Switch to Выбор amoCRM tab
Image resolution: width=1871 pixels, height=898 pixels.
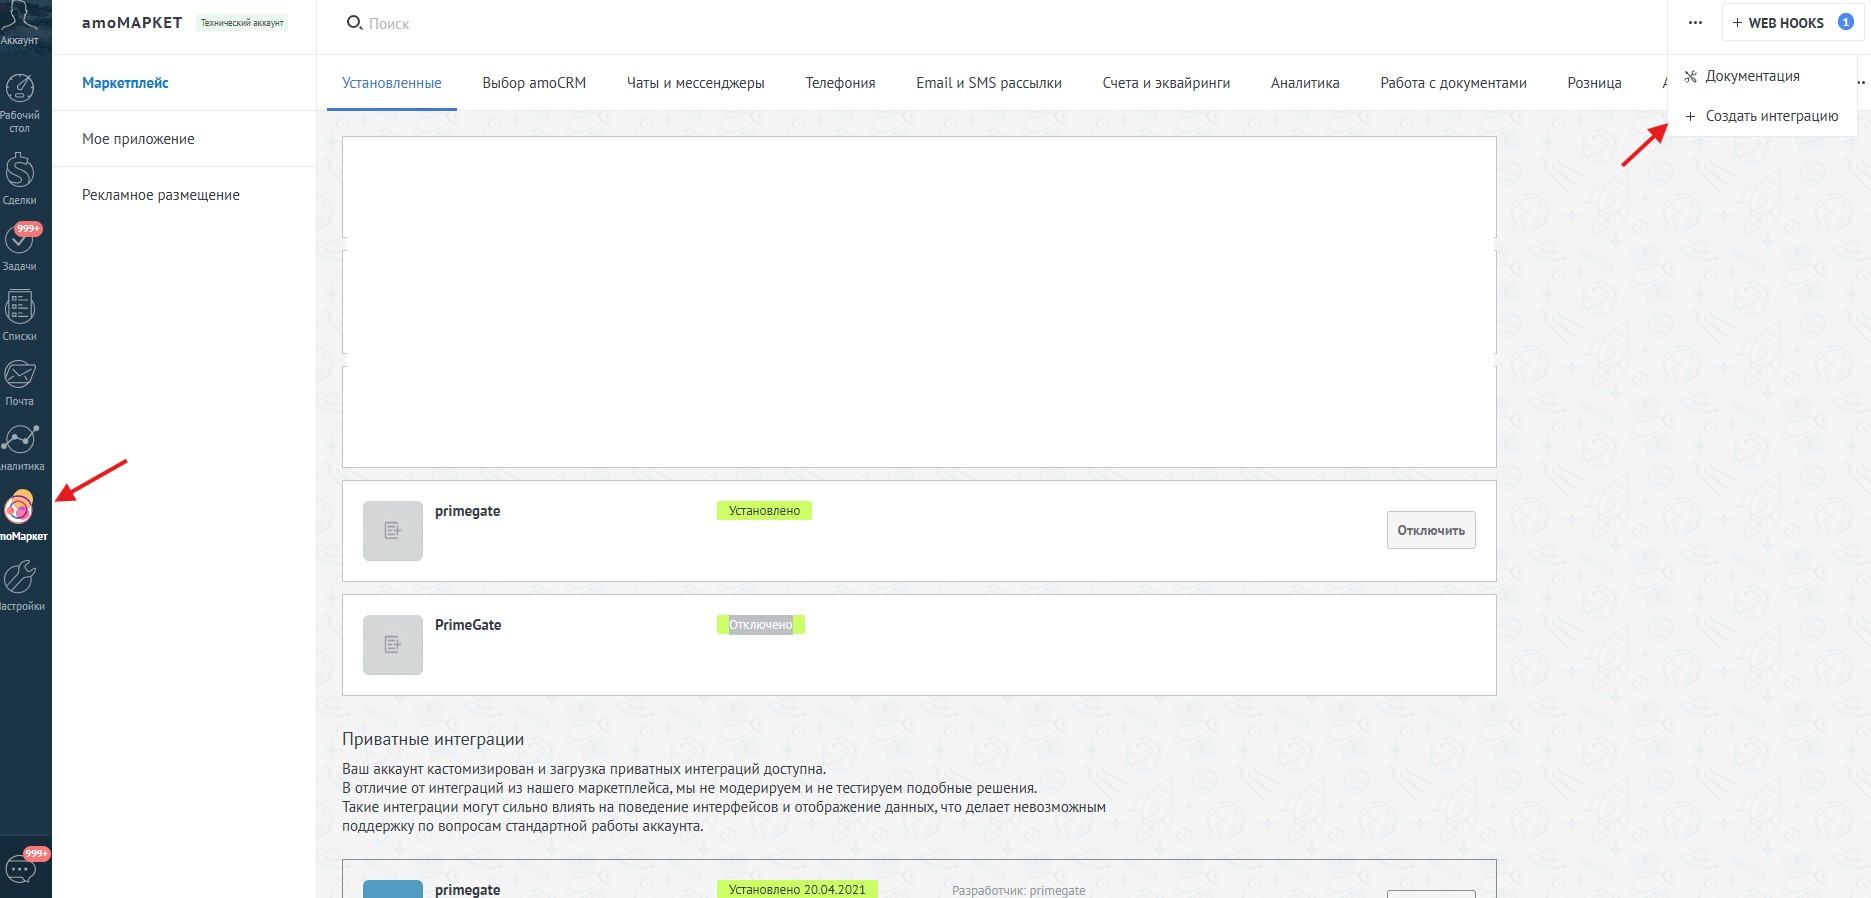pyautogui.click(x=534, y=83)
